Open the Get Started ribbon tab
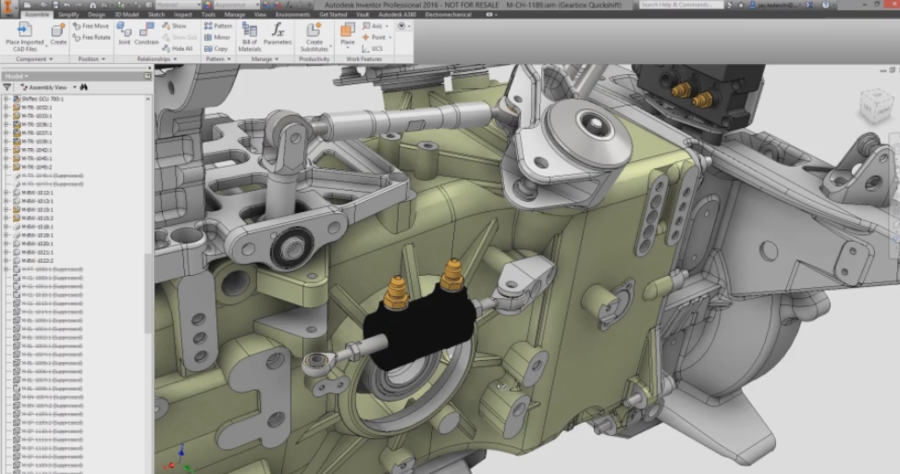900x474 pixels. (333, 14)
